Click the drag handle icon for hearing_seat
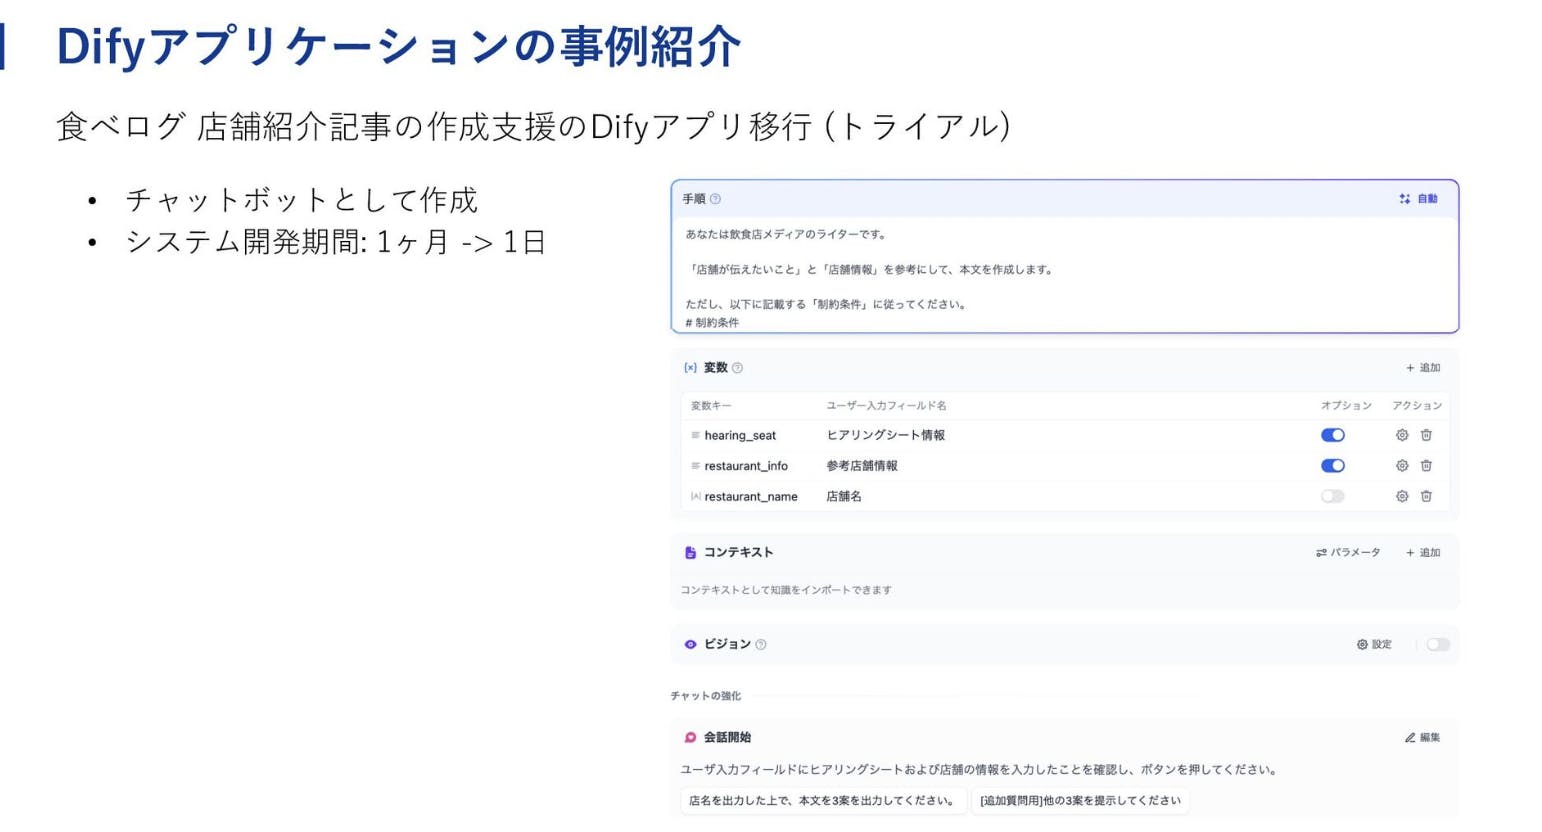 [x=695, y=435]
